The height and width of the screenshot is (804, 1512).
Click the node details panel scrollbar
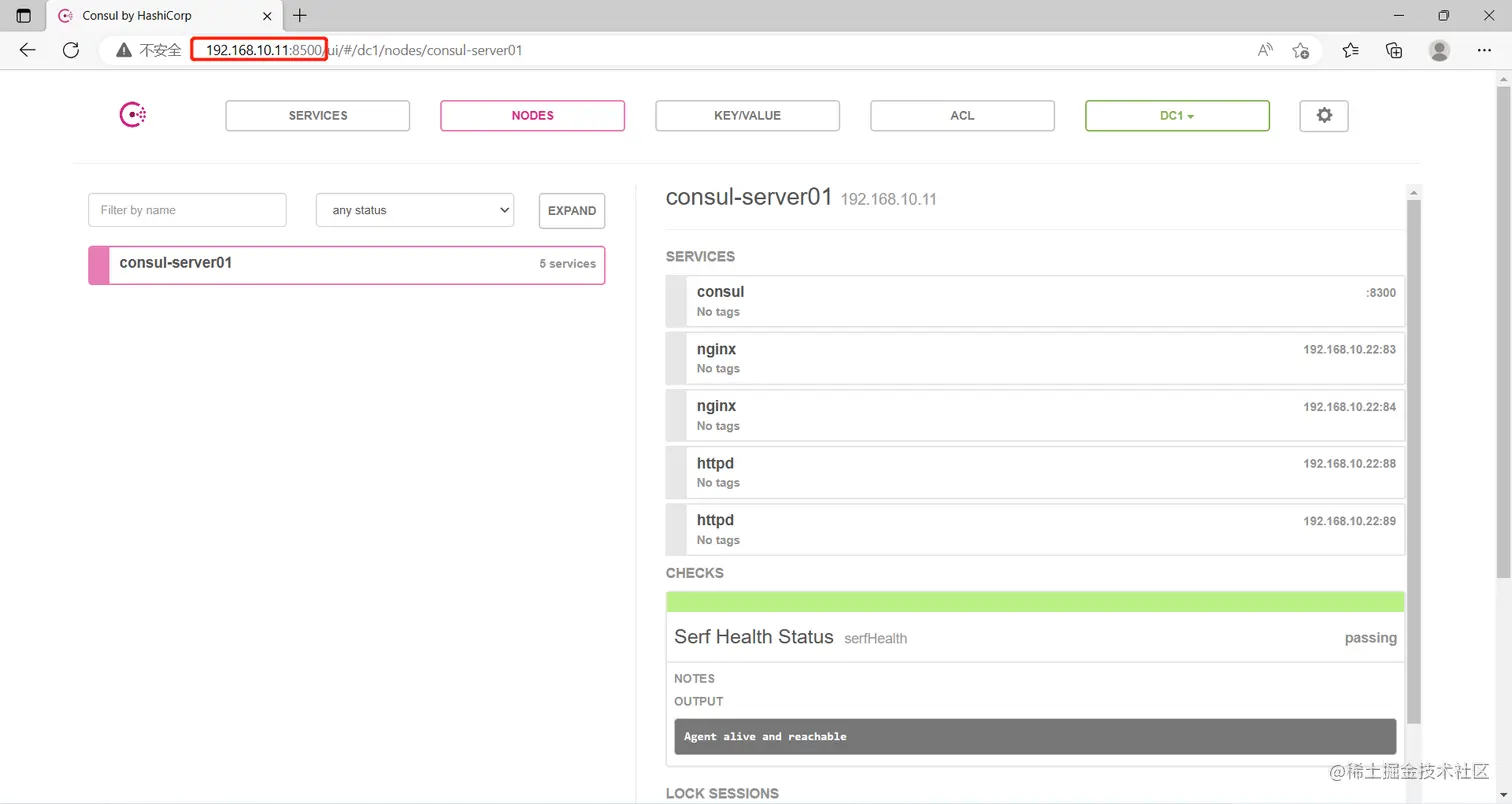pyautogui.click(x=1413, y=460)
